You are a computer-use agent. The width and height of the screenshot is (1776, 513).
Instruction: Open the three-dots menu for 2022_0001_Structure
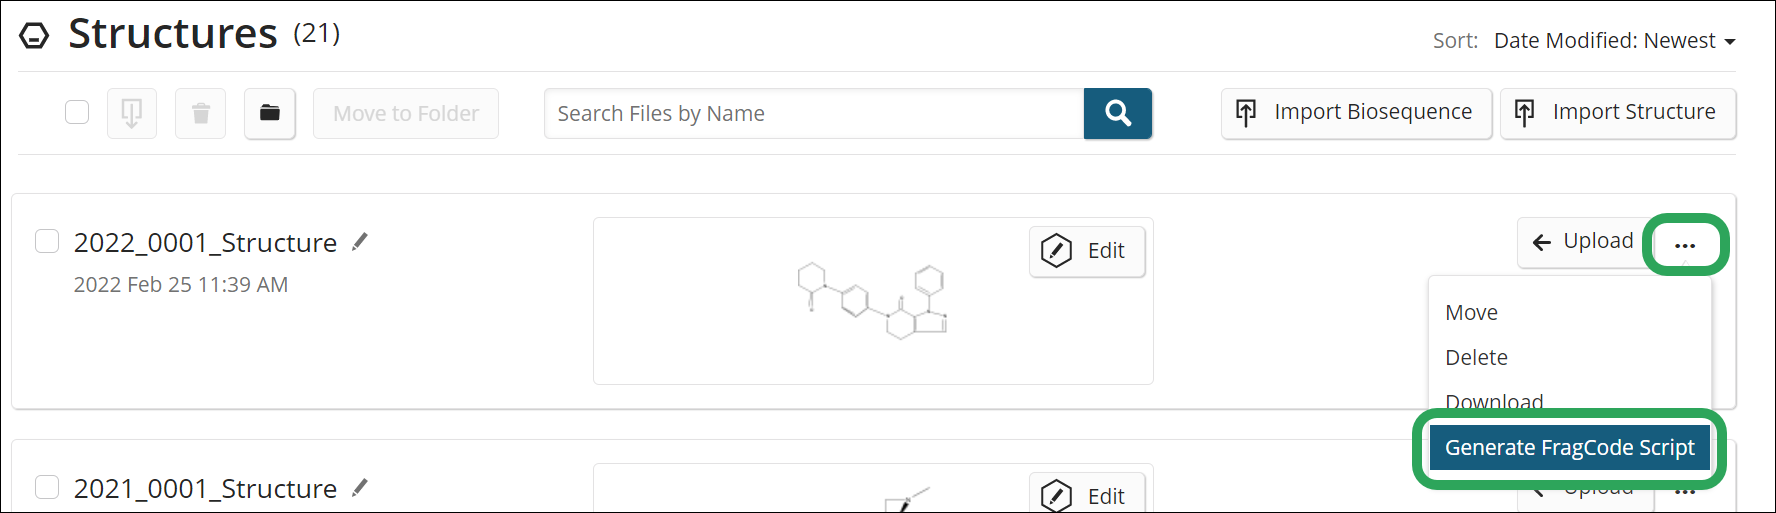click(1685, 244)
